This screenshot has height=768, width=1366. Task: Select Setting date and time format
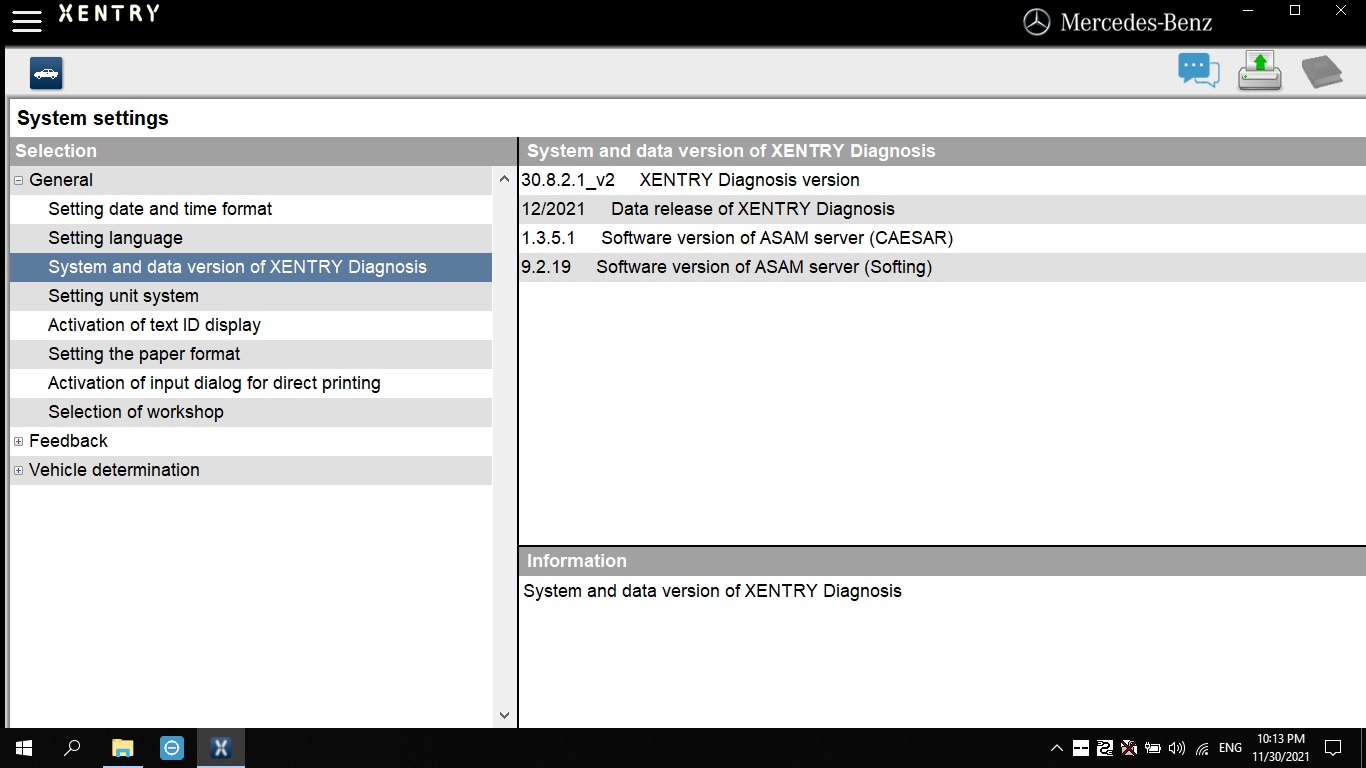click(x=160, y=209)
